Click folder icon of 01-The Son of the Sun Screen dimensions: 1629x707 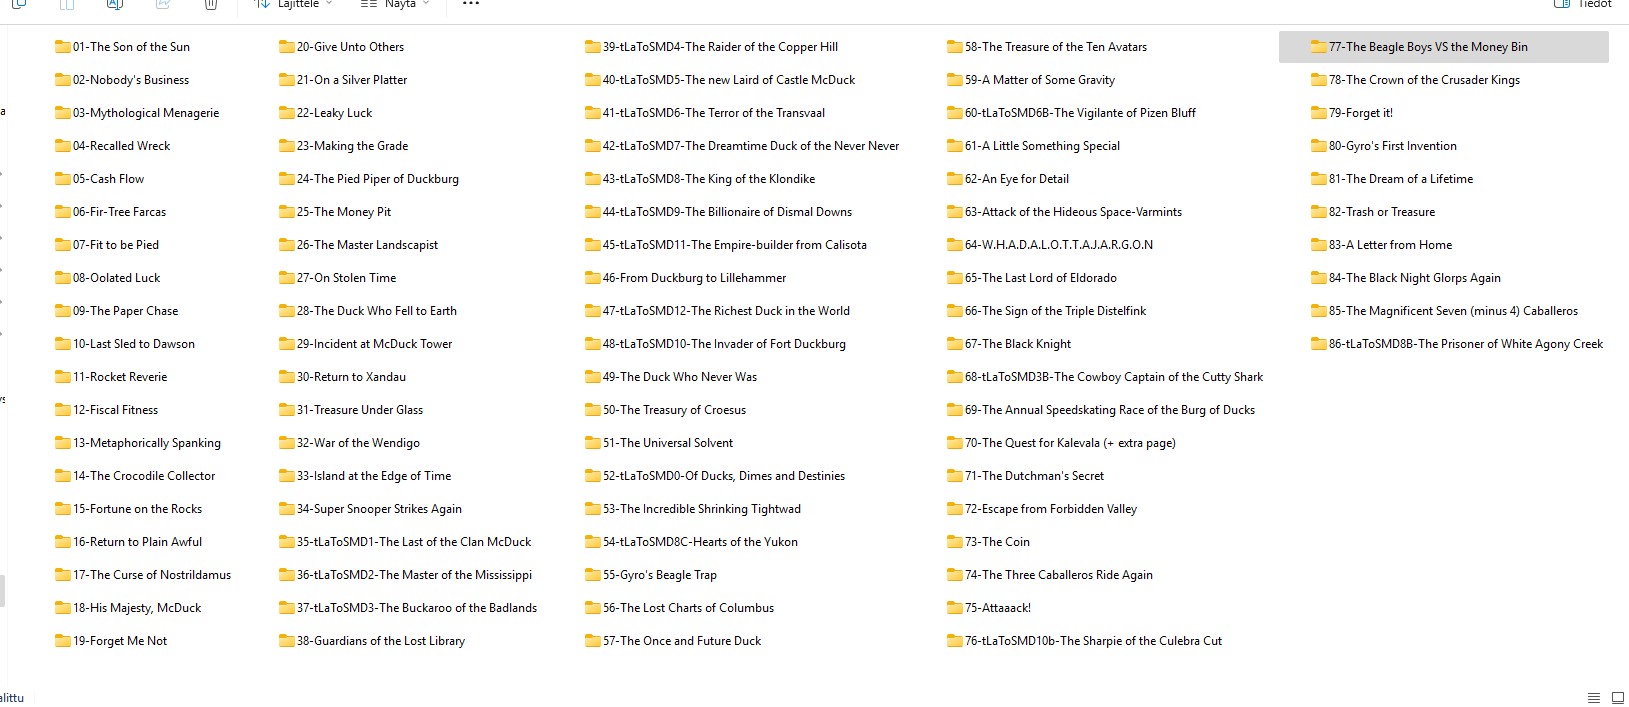[x=63, y=47]
